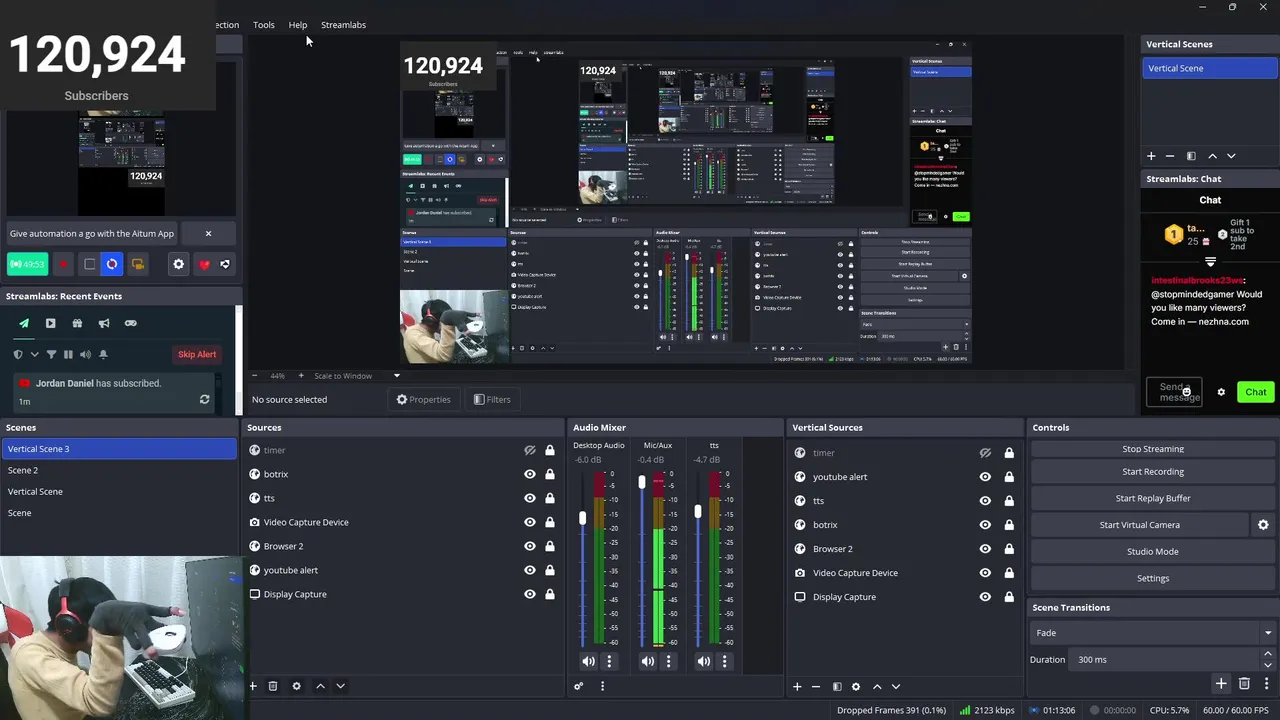Click the green Chat send button
This screenshot has height=720, width=1280.
1255,392
